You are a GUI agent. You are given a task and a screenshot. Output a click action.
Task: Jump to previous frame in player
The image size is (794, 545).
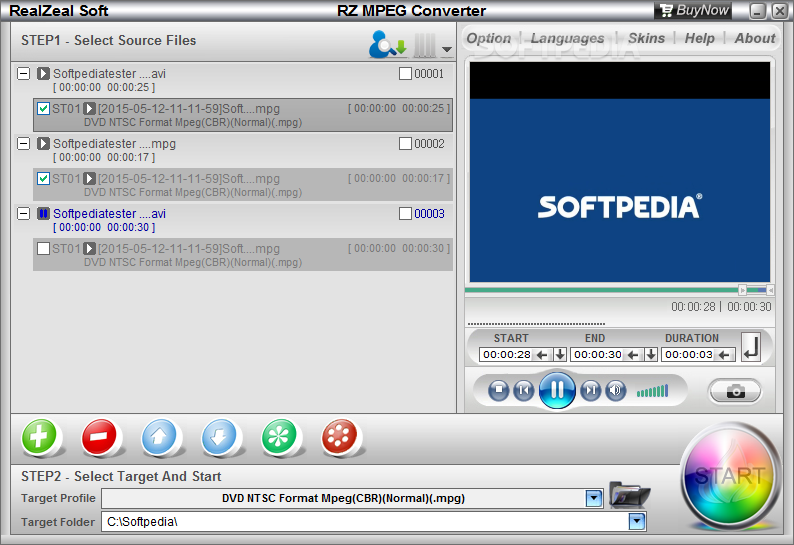pos(524,391)
